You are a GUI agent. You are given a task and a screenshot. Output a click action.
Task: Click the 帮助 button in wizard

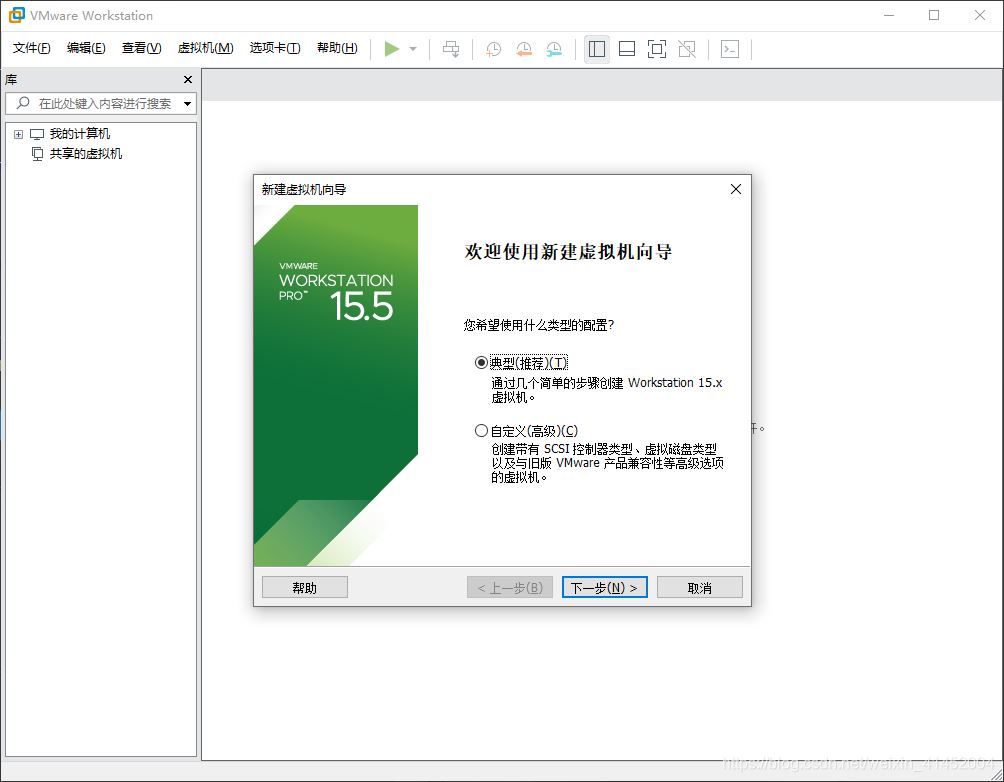tap(304, 587)
